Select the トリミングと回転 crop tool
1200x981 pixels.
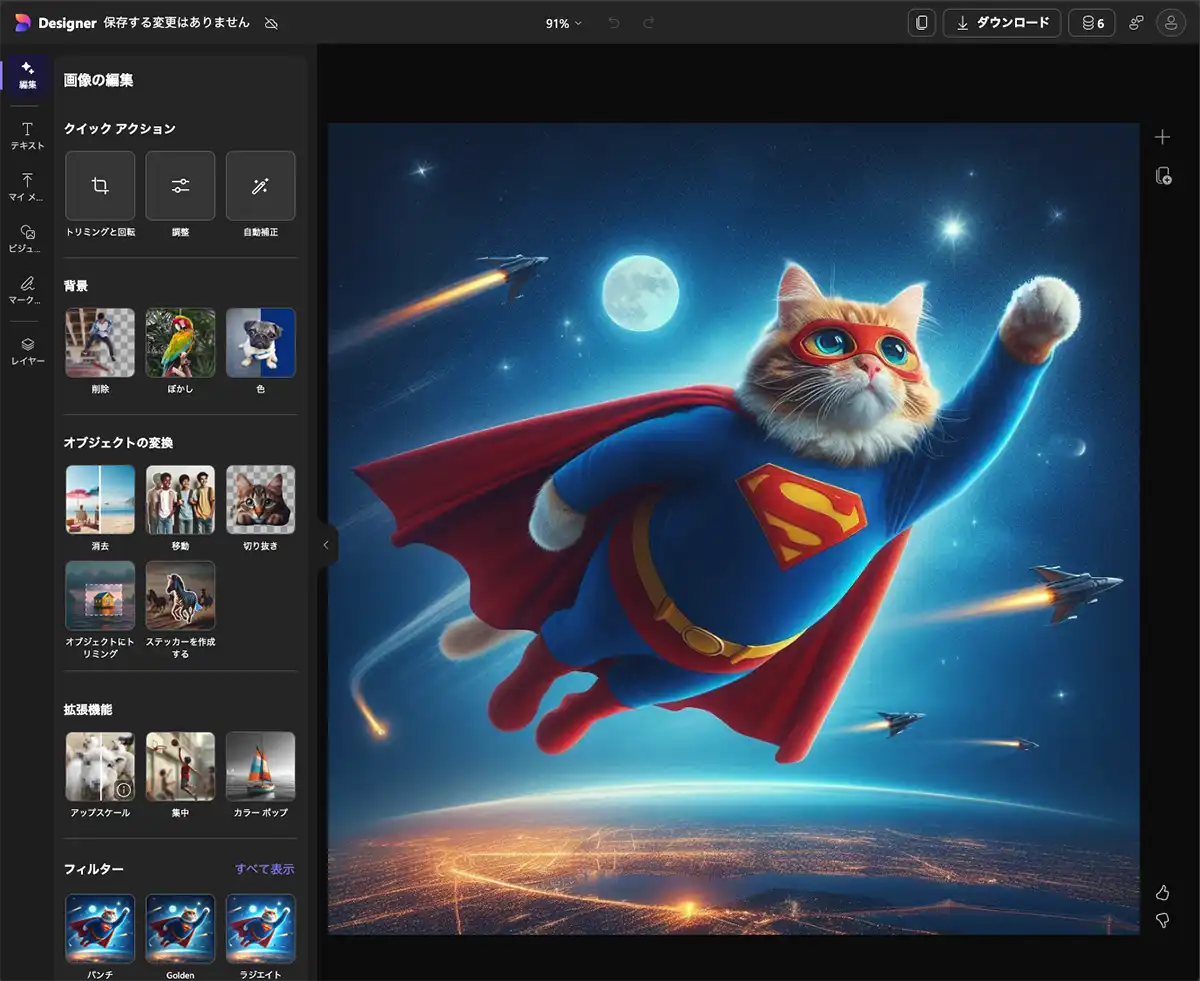[100, 185]
